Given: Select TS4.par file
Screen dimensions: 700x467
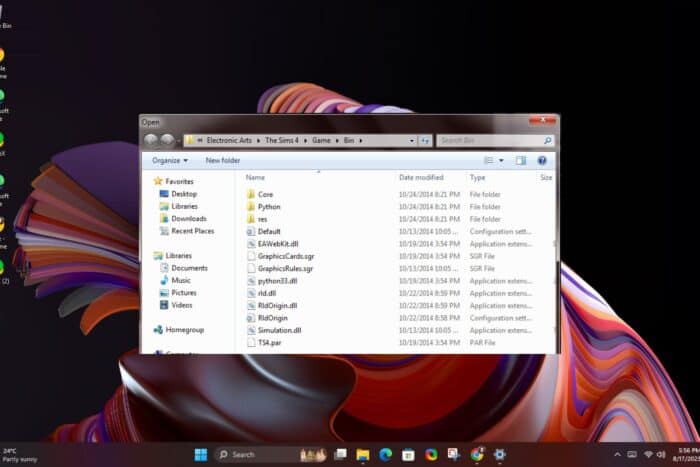Looking at the screenshot, I should (x=269, y=343).
